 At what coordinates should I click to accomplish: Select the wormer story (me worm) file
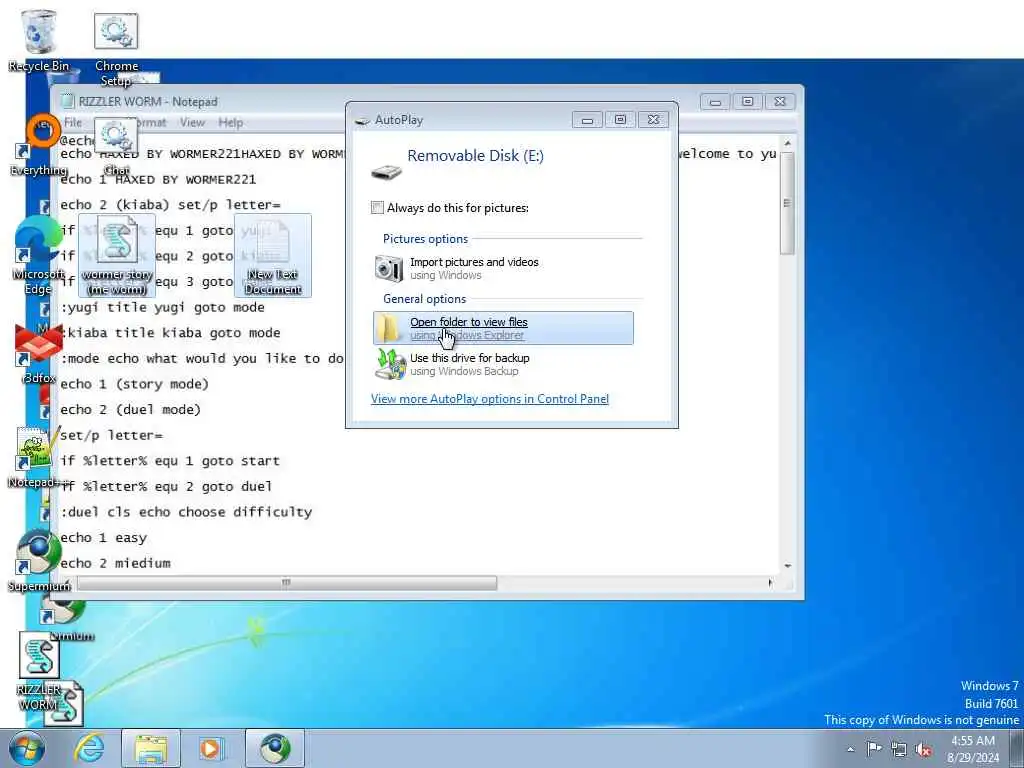pos(117,256)
